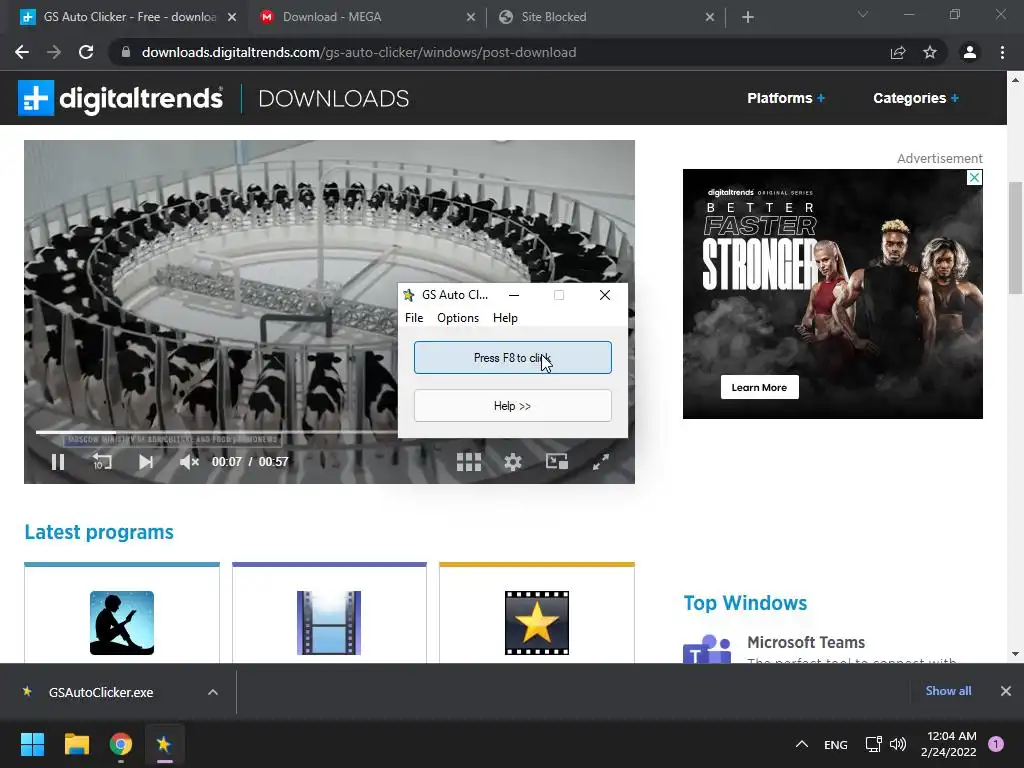Close the Site Blocked tab
This screenshot has height=768, width=1024.
(x=710, y=18)
